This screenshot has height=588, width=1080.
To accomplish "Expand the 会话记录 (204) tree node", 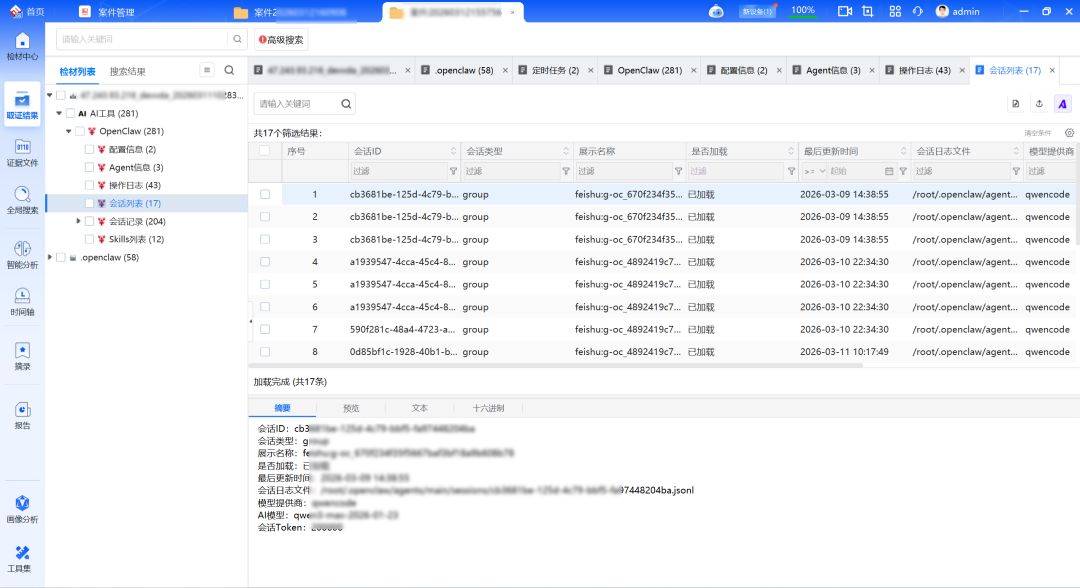I will [x=79, y=221].
